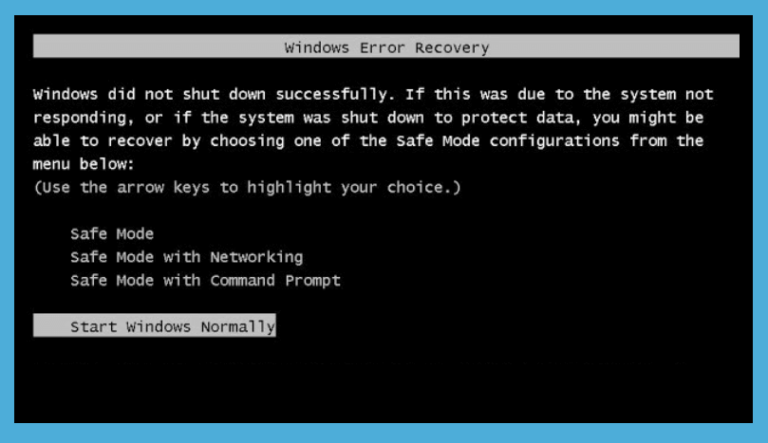Pick Safe Mode with Command Prompt
768x443 pixels.
click(205, 280)
